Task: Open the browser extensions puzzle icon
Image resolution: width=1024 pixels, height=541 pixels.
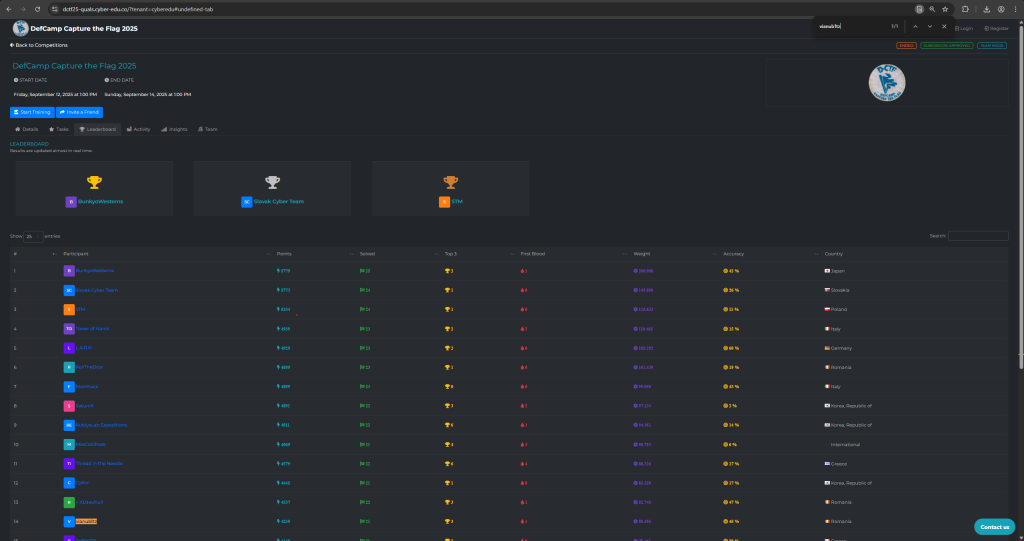Action: click(x=965, y=9)
